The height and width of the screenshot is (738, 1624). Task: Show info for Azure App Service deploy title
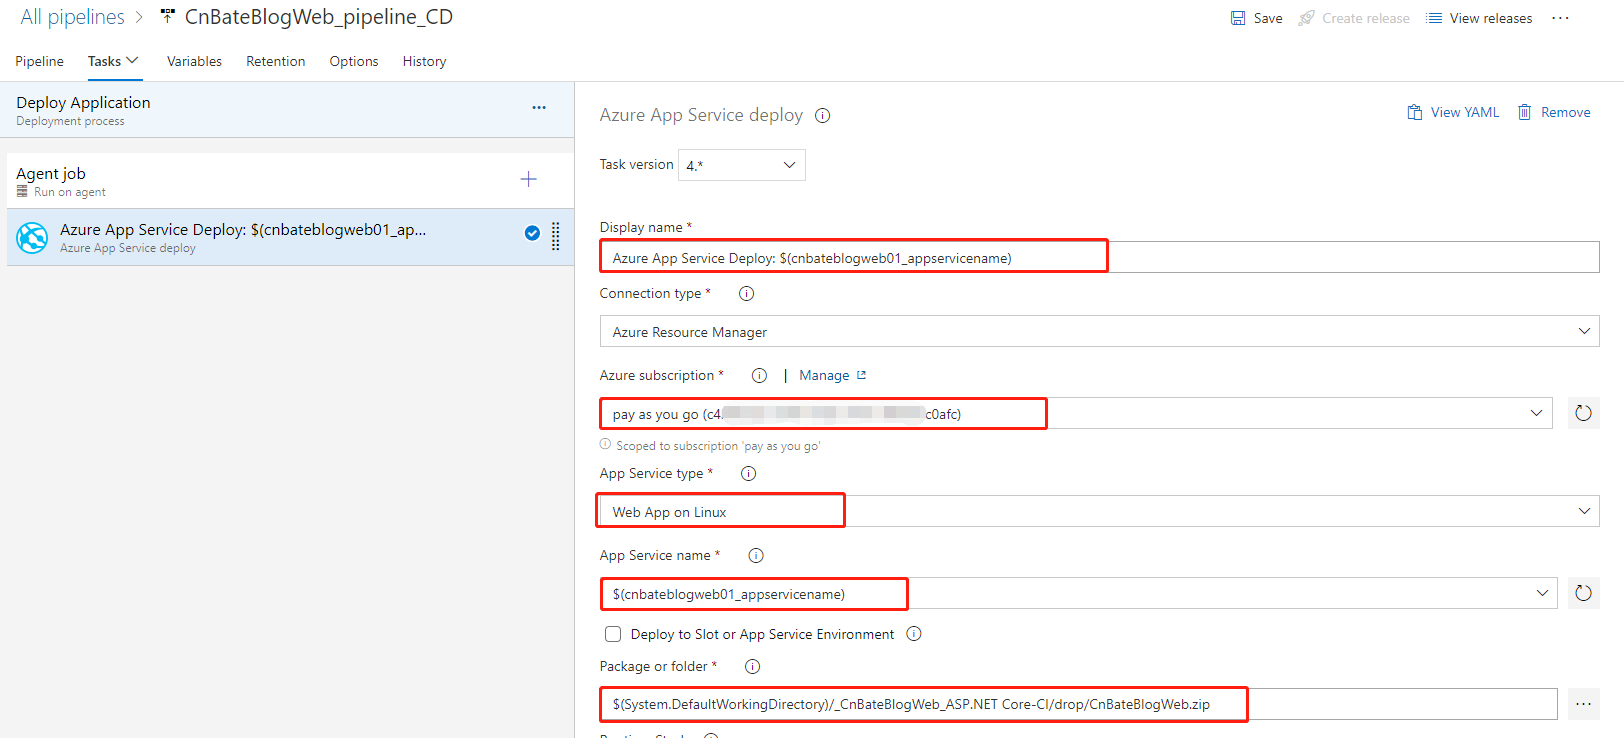pyautogui.click(x=822, y=115)
